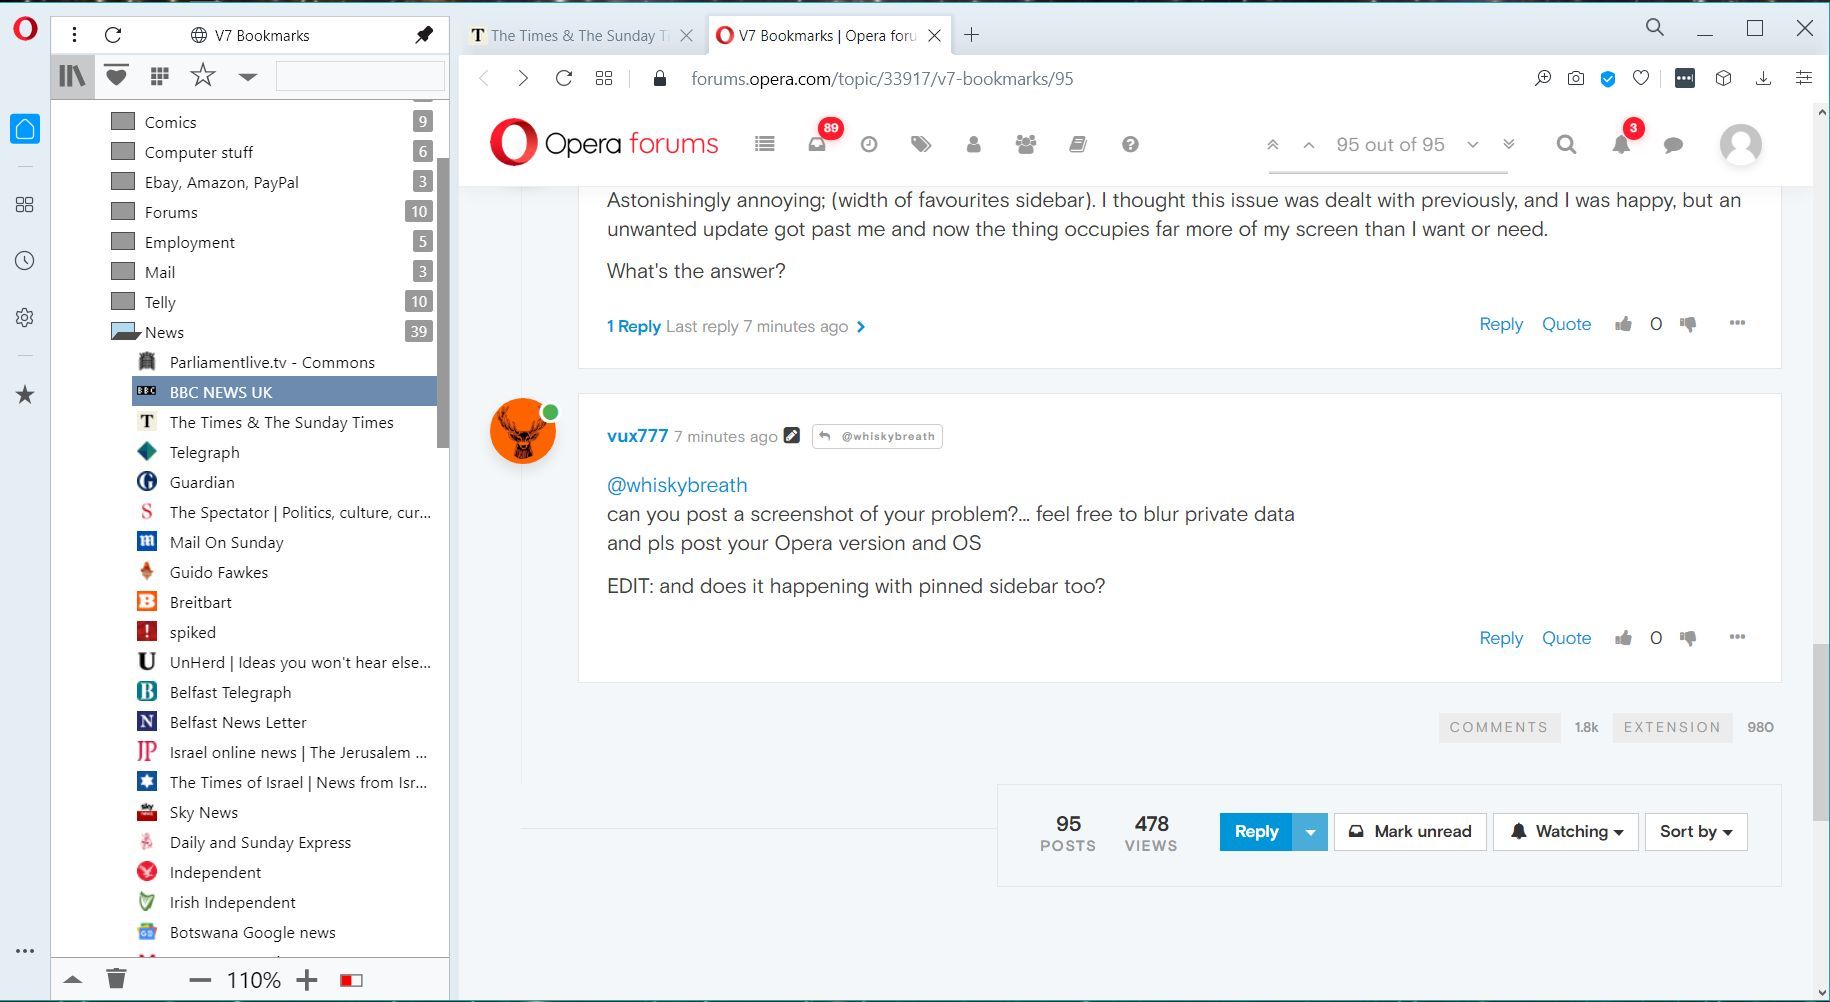1830x1002 pixels.
Task: Open the snapshot camera tool
Action: (1576, 78)
